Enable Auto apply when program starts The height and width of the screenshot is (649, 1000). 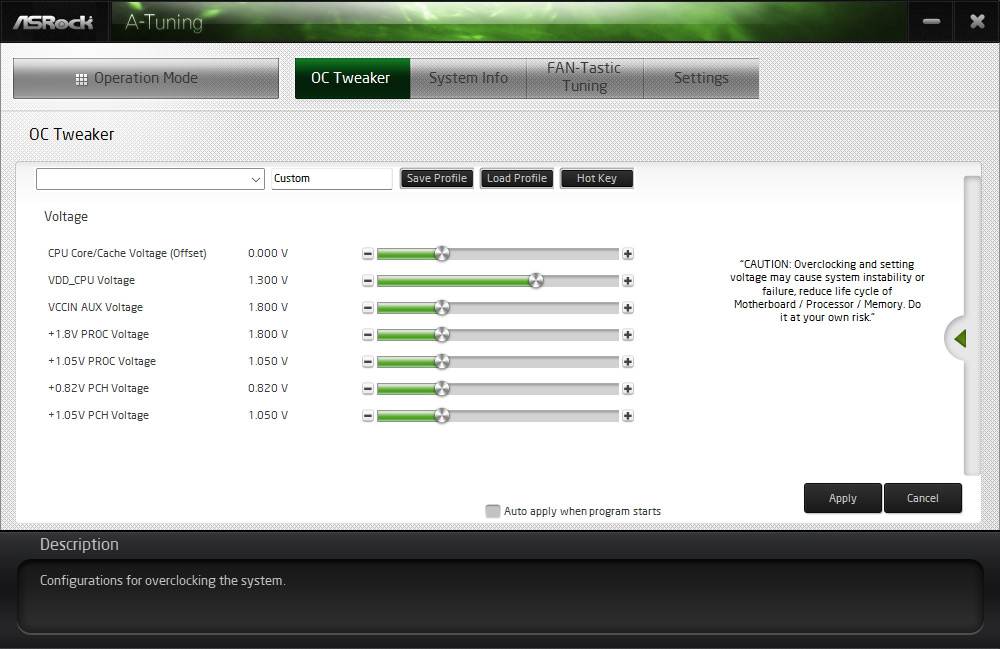tap(492, 511)
